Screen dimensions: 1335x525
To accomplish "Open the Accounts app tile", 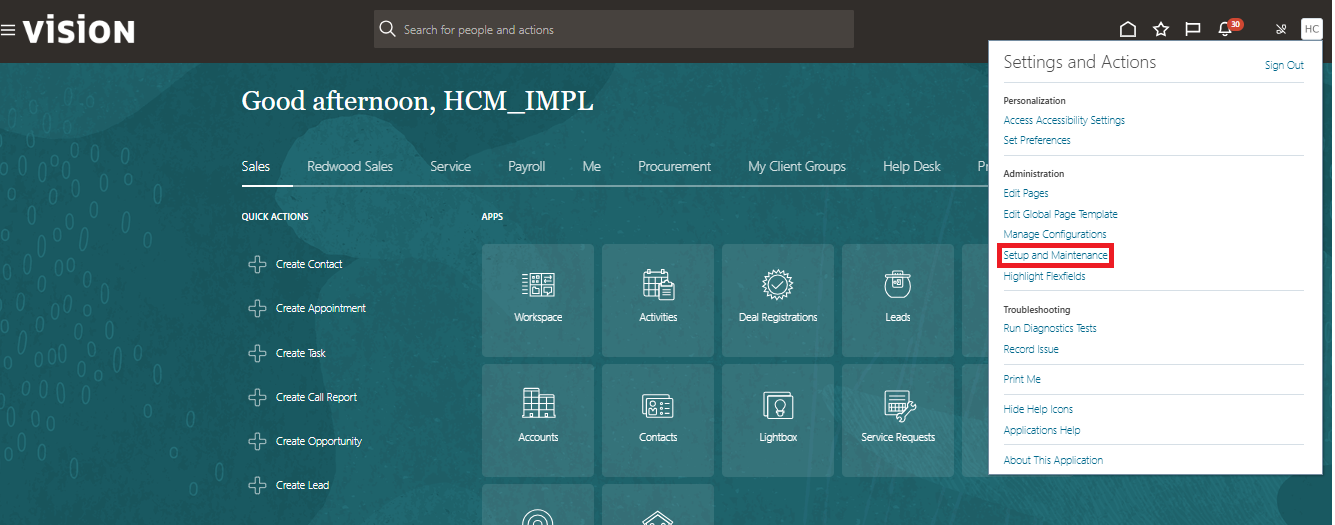I will pyautogui.click(x=538, y=419).
